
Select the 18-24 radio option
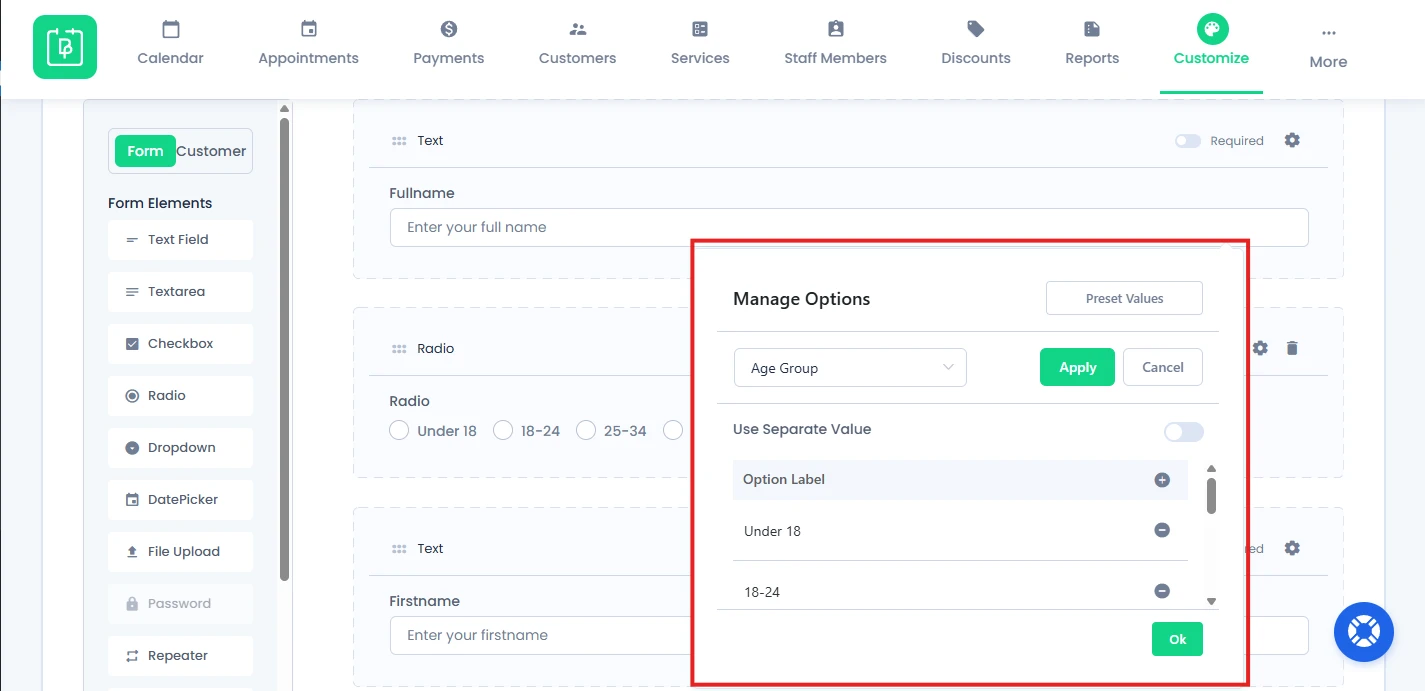click(x=503, y=431)
